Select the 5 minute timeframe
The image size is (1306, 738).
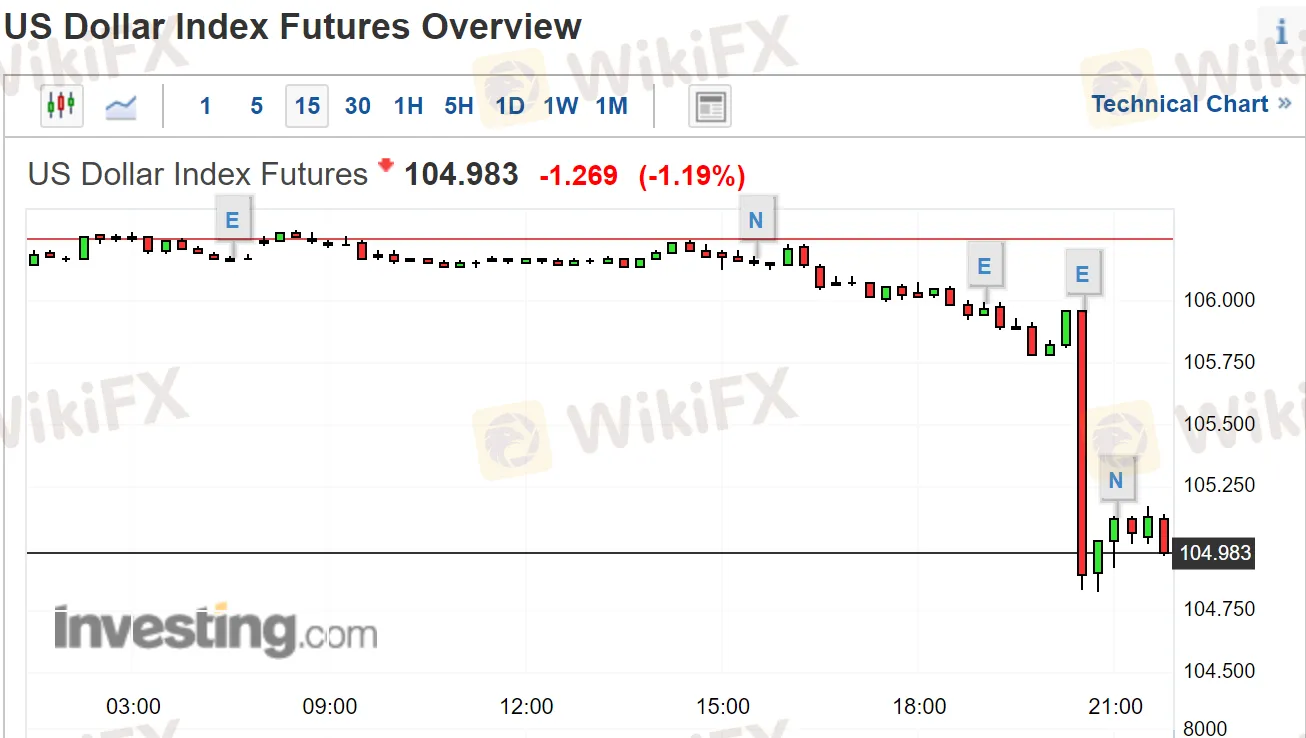pos(257,106)
